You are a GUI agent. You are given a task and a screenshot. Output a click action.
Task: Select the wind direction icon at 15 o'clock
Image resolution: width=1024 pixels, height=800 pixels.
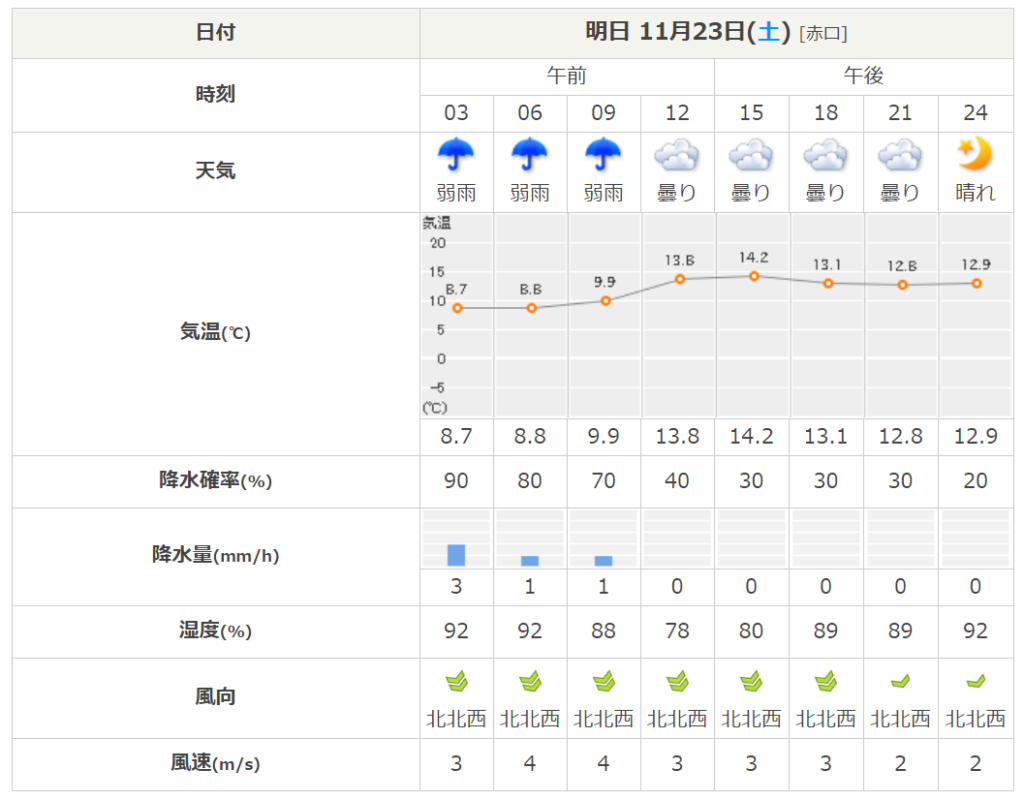pos(751,682)
